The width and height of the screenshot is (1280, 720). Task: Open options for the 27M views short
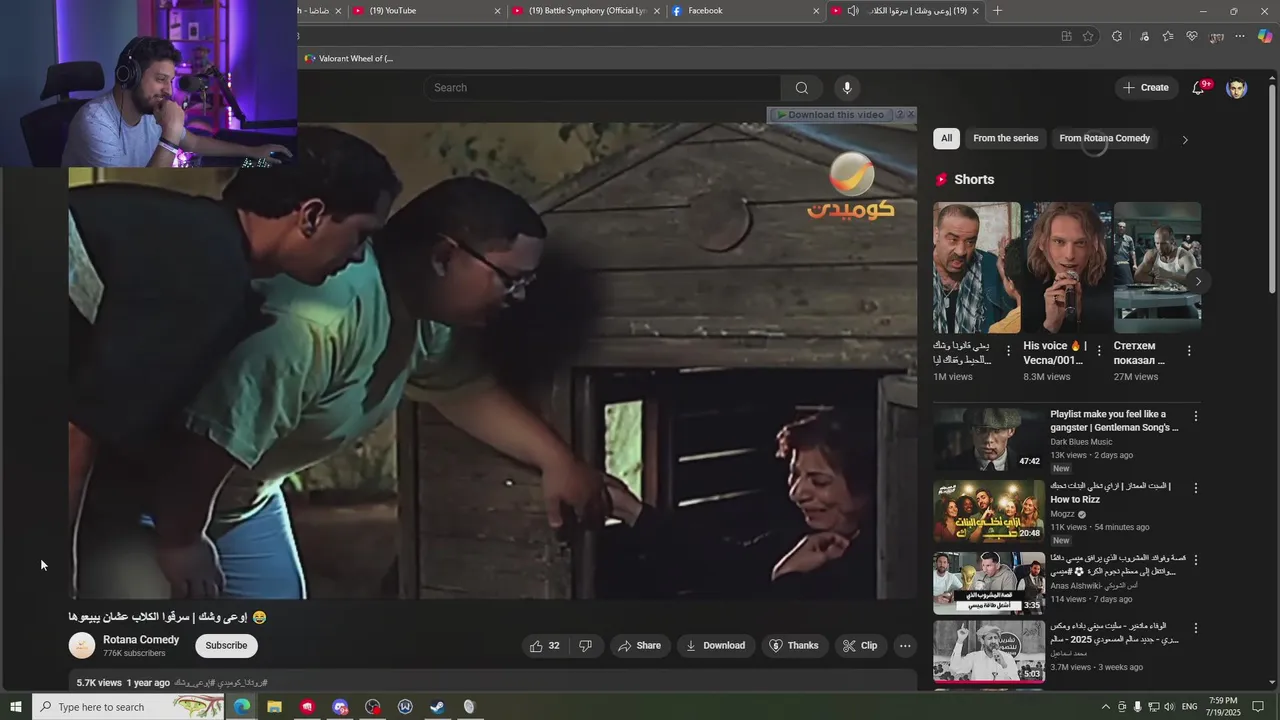(x=1189, y=351)
